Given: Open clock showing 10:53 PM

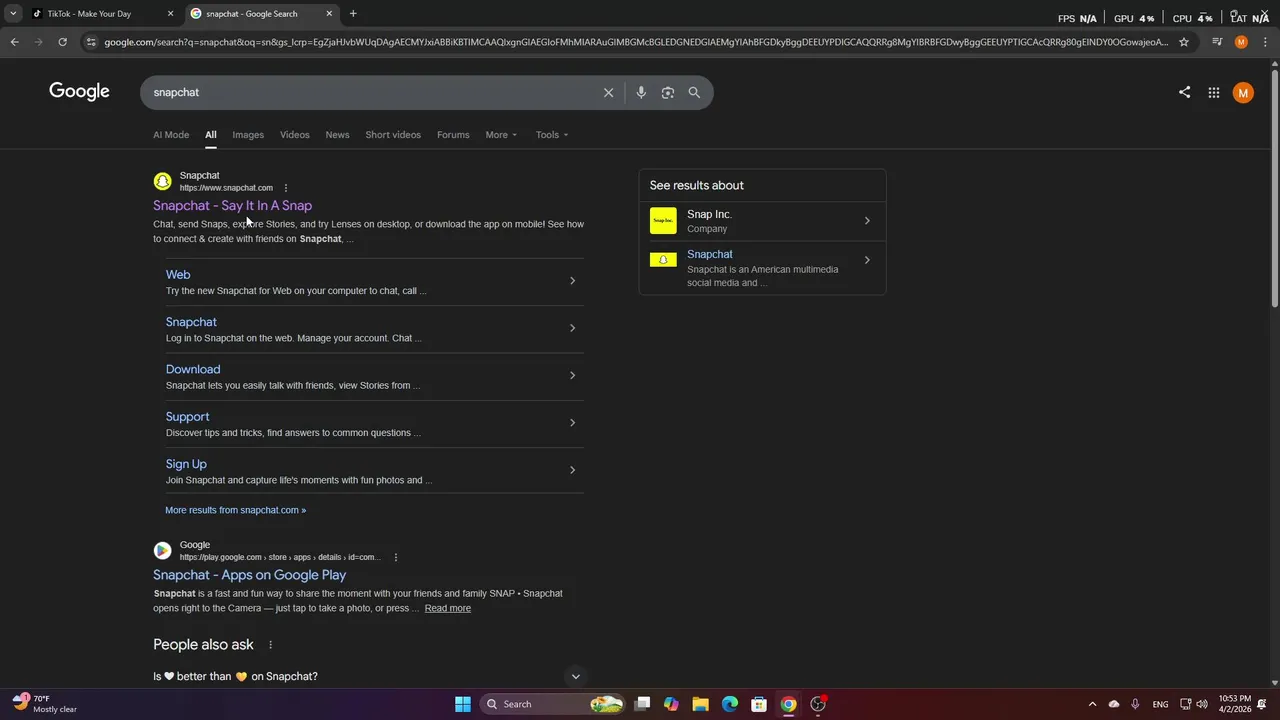Looking at the screenshot, I should click(1234, 704).
